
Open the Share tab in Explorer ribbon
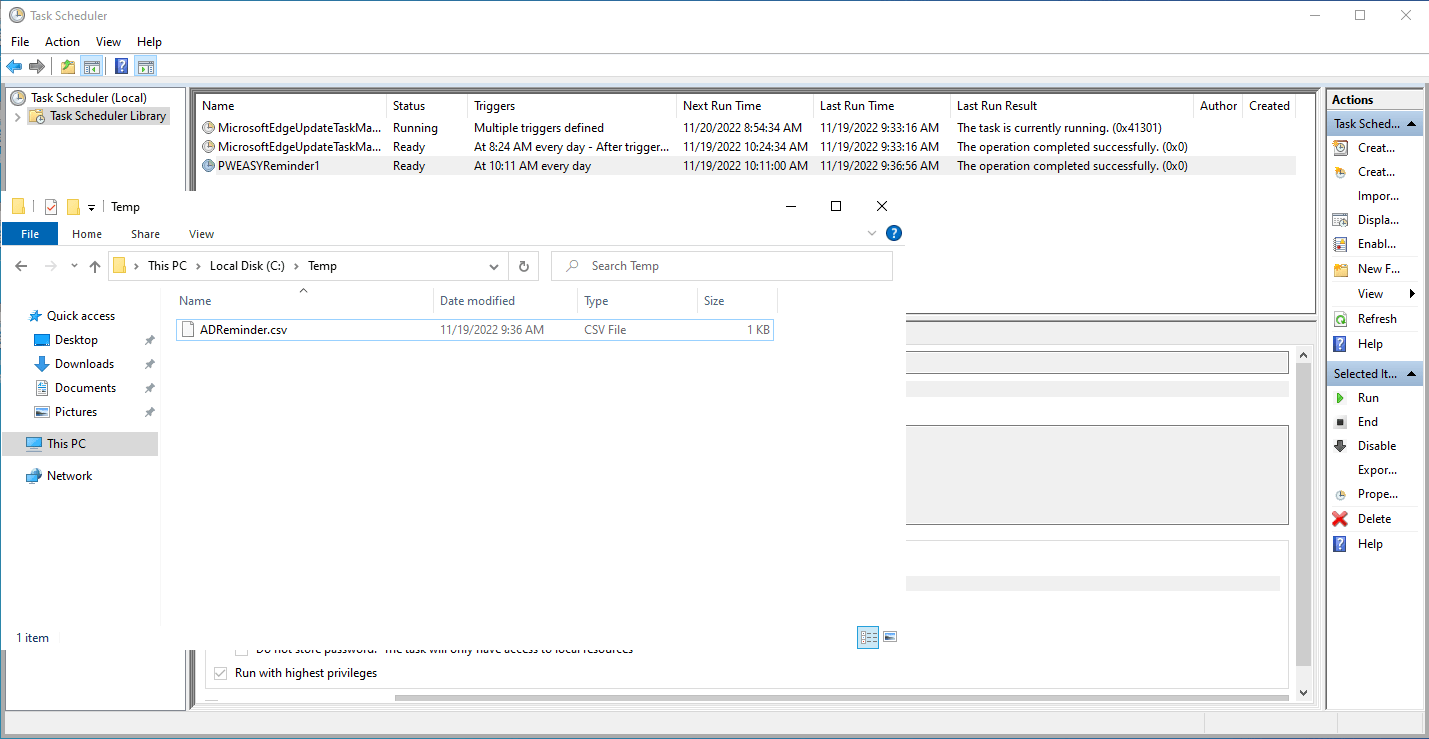click(x=145, y=234)
